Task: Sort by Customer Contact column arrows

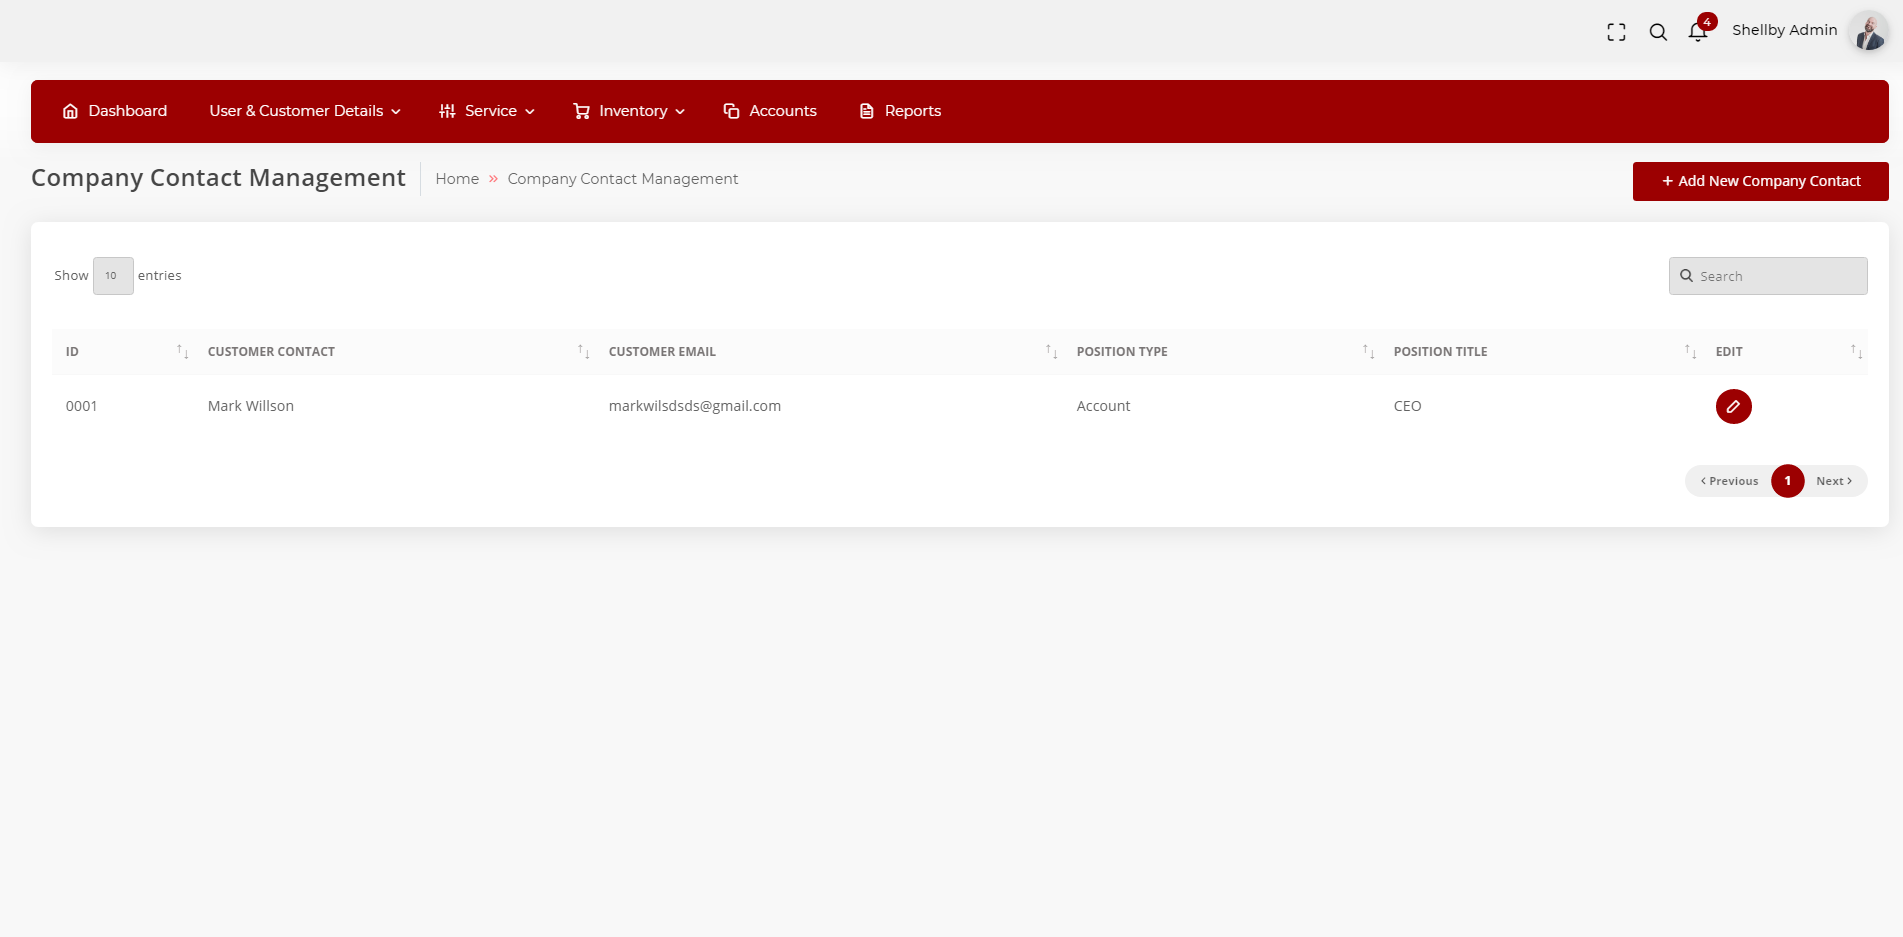Action: (x=583, y=351)
